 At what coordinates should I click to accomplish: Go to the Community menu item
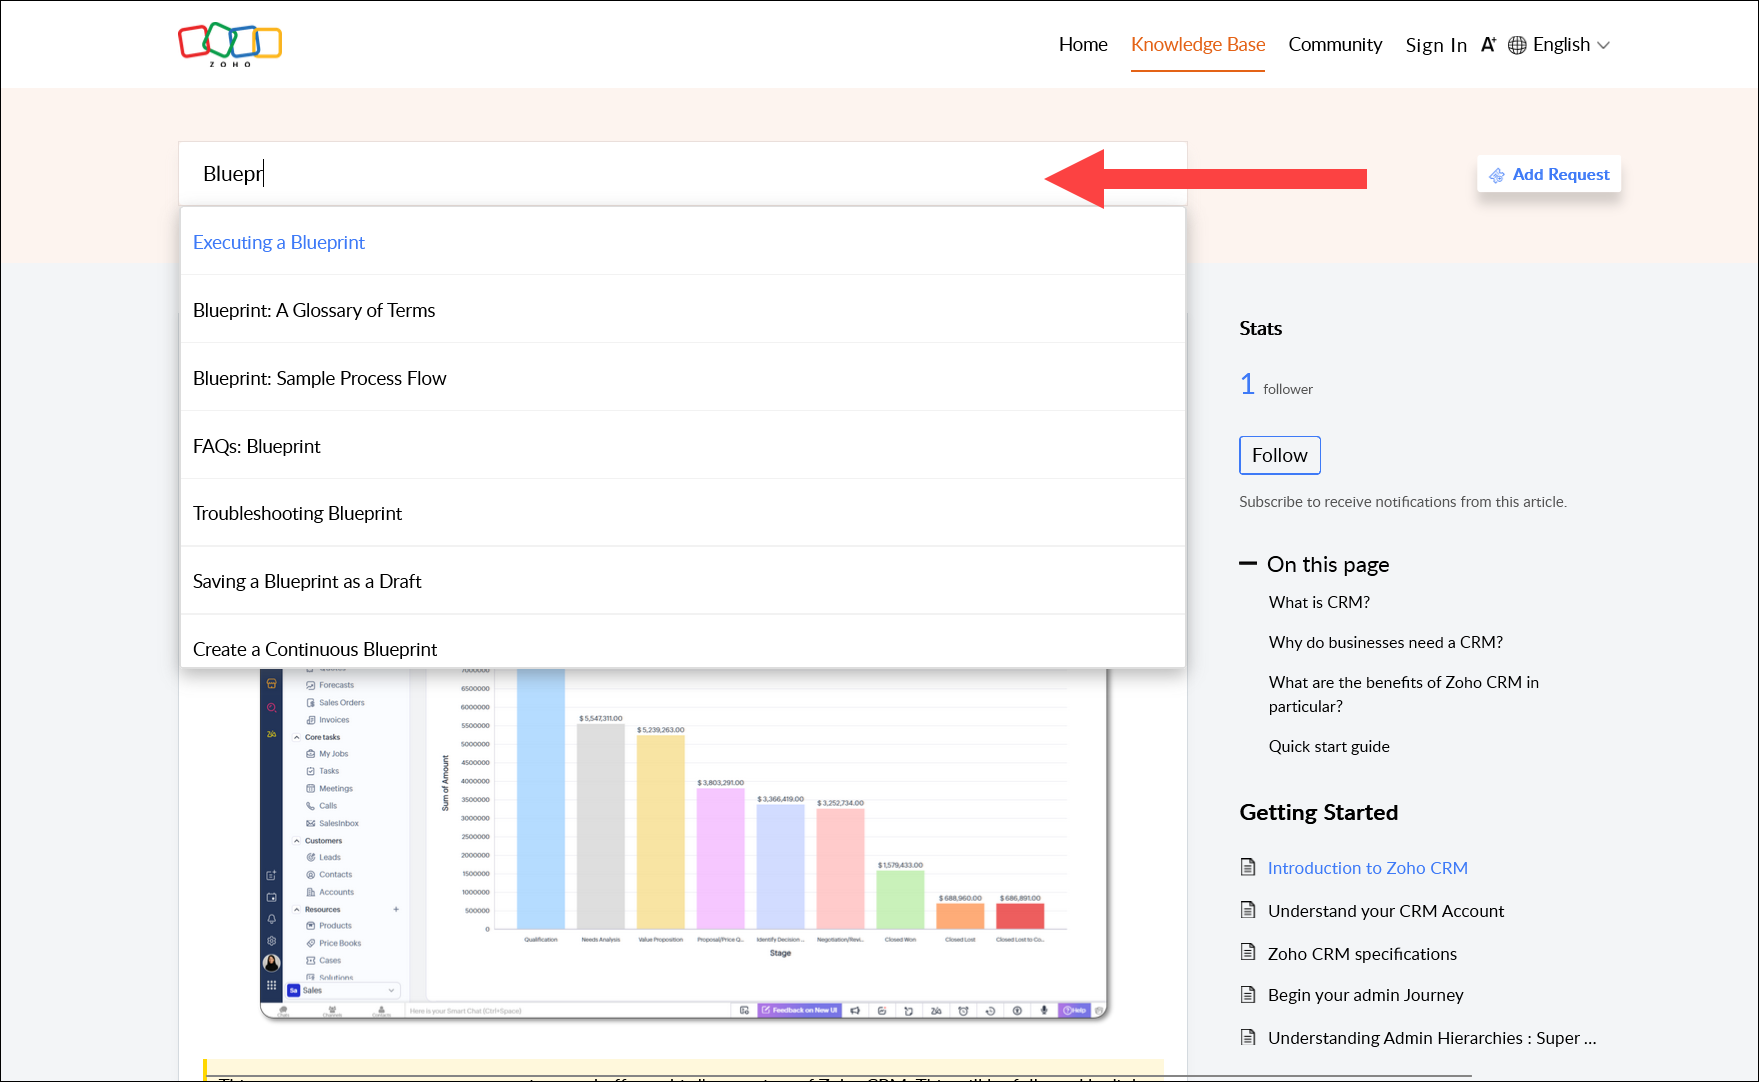1334,45
